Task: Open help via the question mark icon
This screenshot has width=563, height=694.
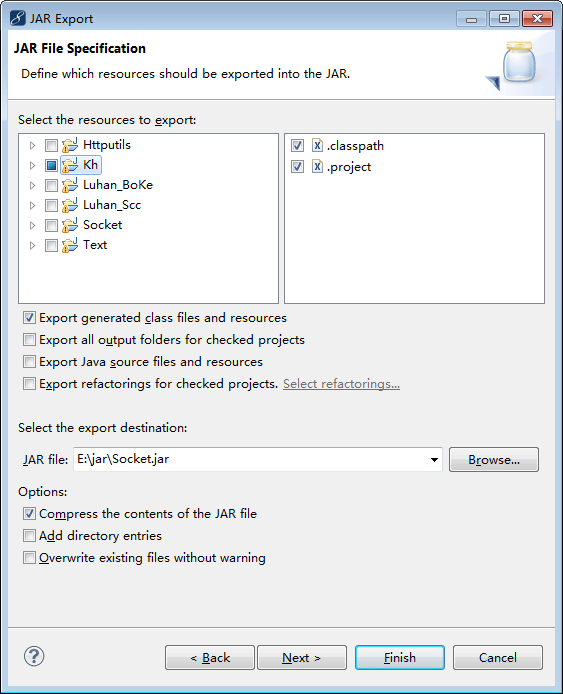Action: (34, 656)
